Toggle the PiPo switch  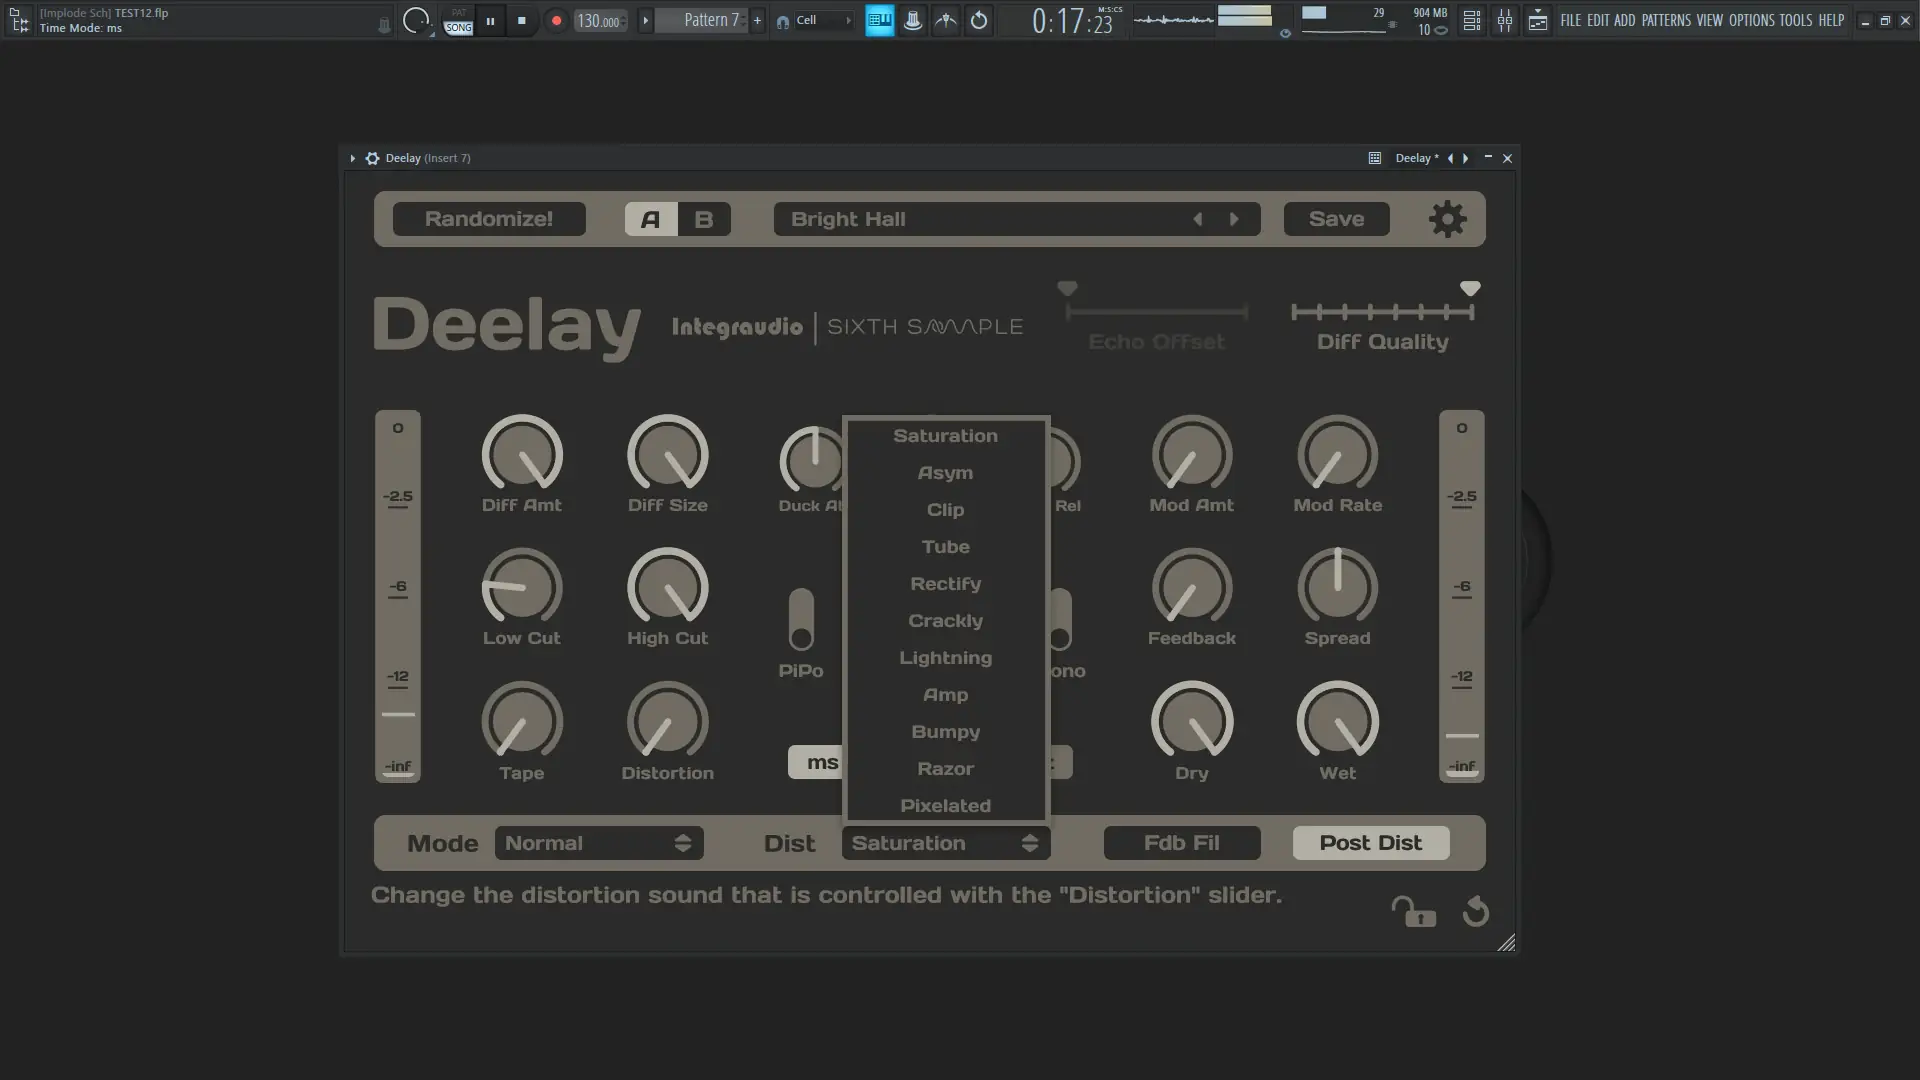click(x=801, y=620)
